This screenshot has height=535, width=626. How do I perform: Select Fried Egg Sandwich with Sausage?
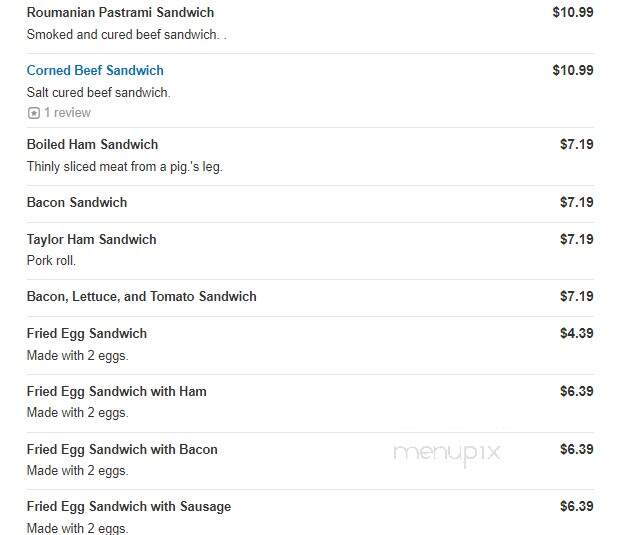(129, 507)
